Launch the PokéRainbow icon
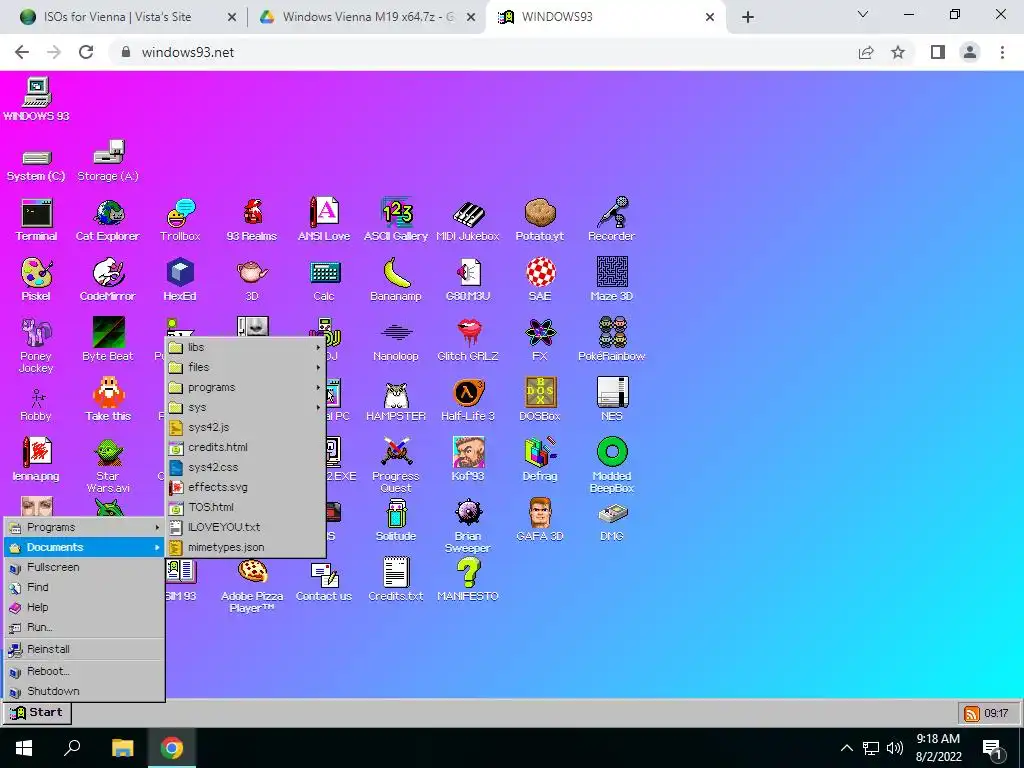This screenshot has height=768, width=1024. 612,340
